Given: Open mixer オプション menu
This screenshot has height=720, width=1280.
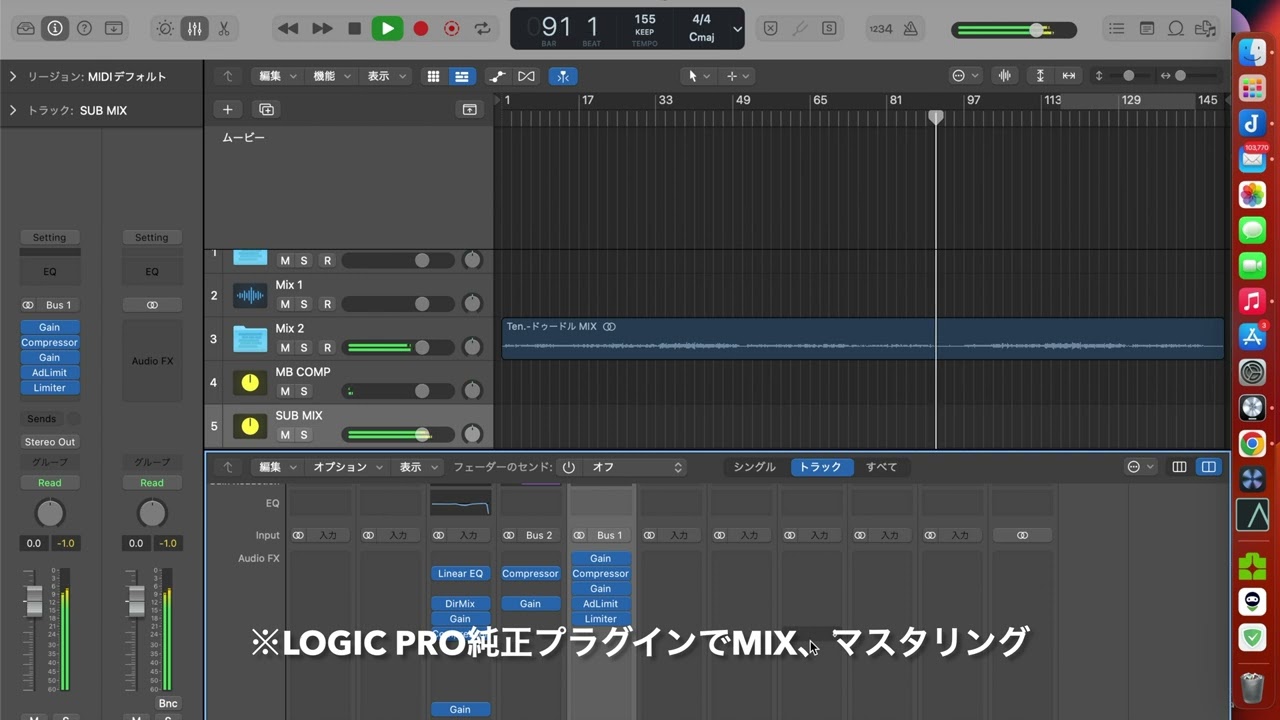Looking at the screenshot, I should pos(348,467).
